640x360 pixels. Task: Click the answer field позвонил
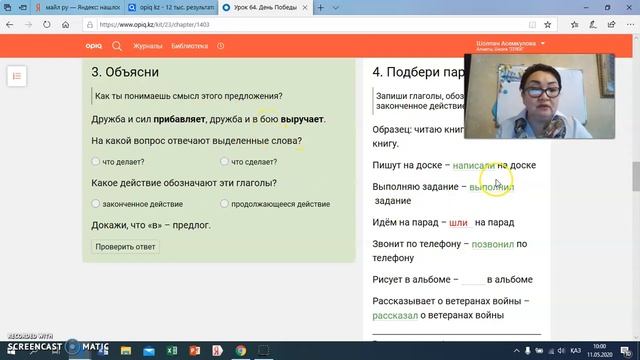pos(493,244)
